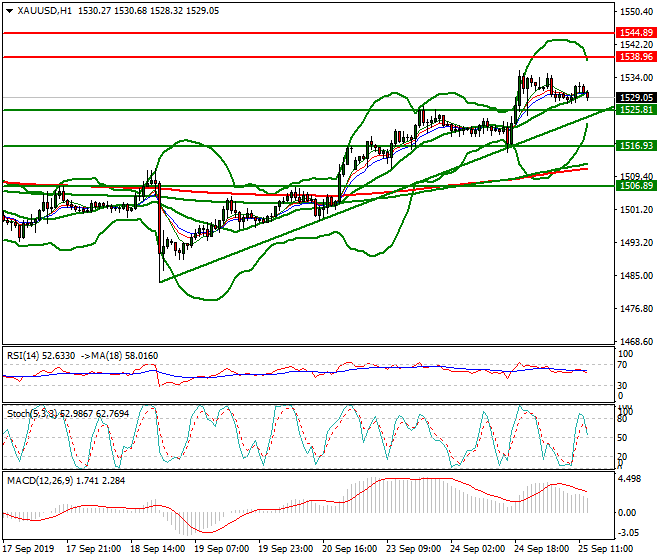The width and height of the screenshot is (660, 560).
Task: Click the 1485.00 price scale value
Action: pyautogui.click(x=636, y=275)
